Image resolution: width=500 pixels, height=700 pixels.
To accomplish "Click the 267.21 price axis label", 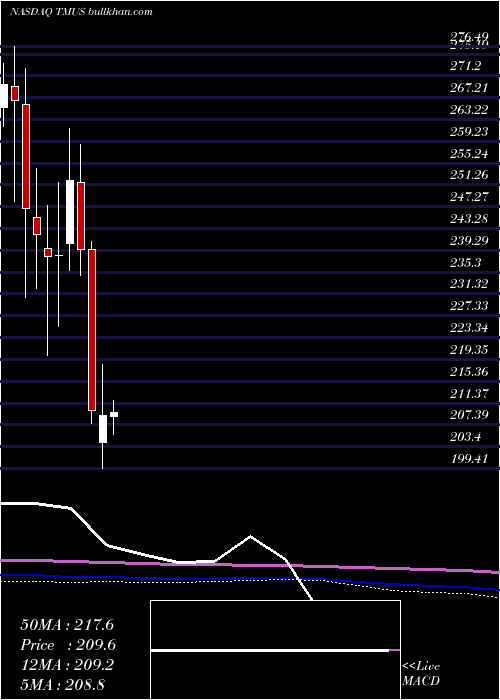I will click(x=469, y=88).
